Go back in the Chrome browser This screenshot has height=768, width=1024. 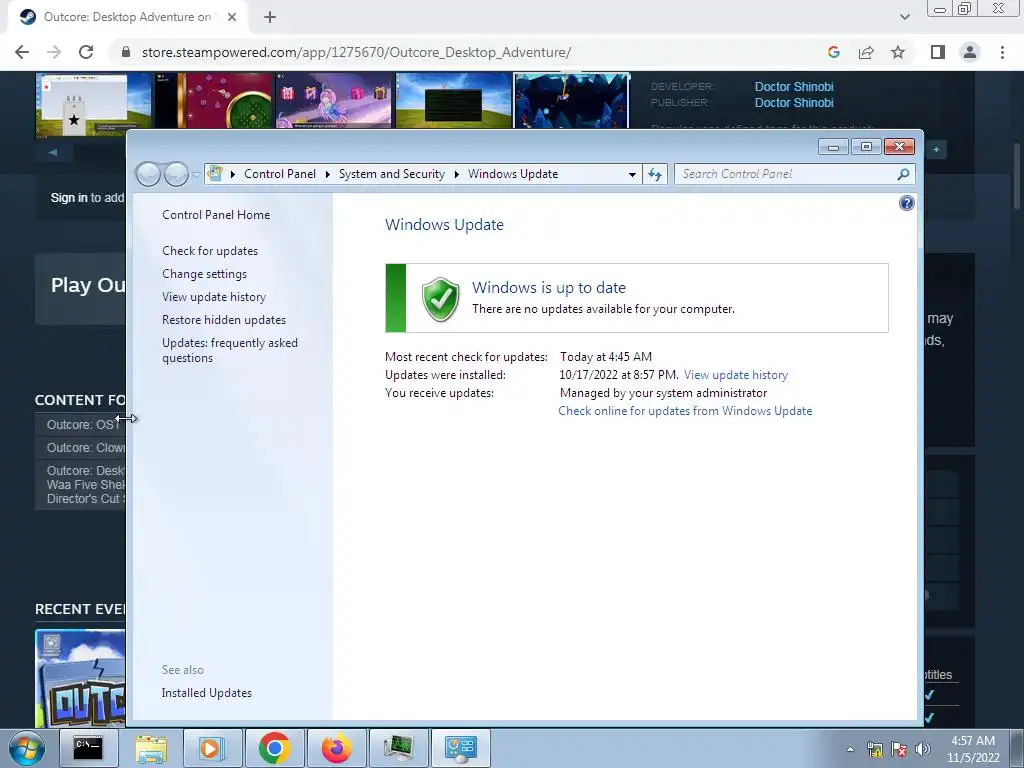(22, 52)
